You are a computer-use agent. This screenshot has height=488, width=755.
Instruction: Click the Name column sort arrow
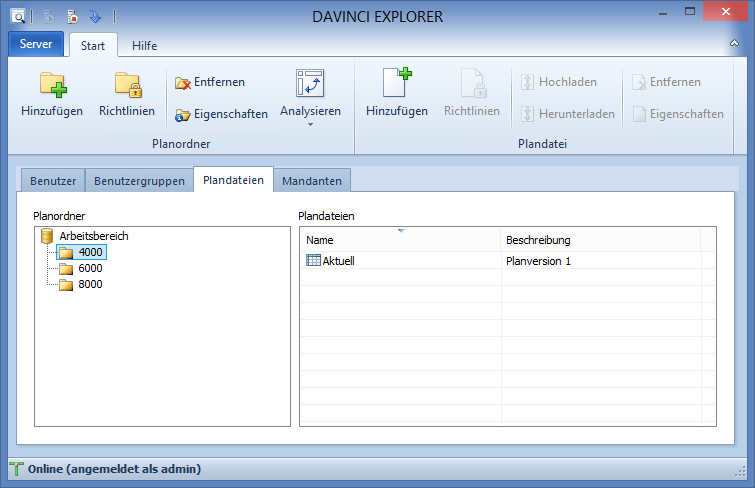click(401, 231)
